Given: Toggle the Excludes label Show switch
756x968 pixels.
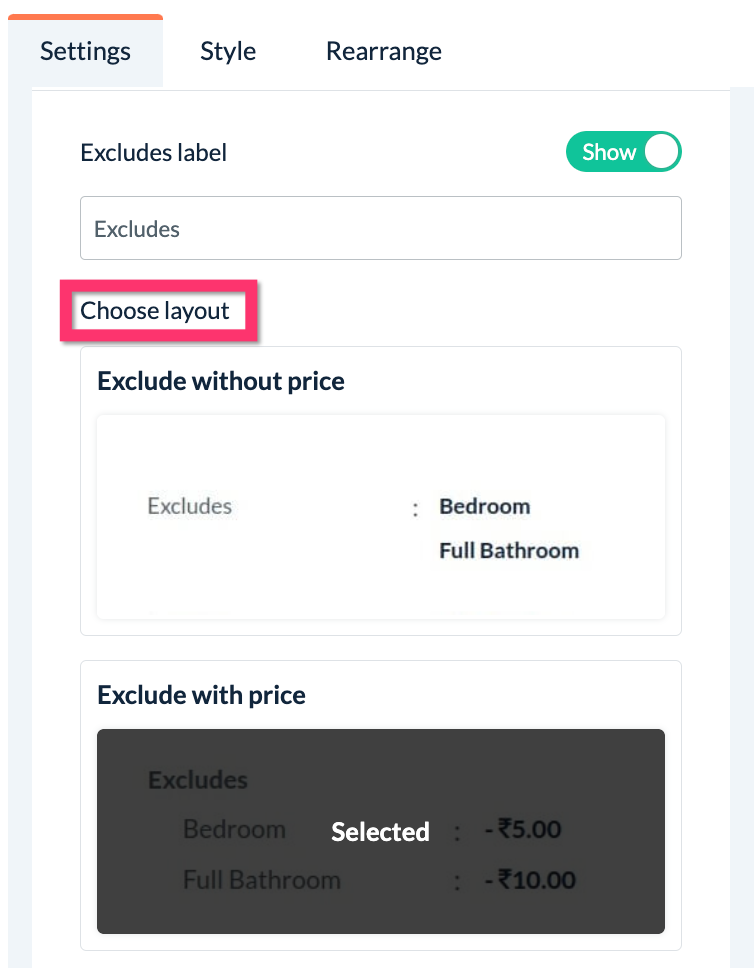Looking at the screenshot, I should pyautogui.click(x=623, y=152).
